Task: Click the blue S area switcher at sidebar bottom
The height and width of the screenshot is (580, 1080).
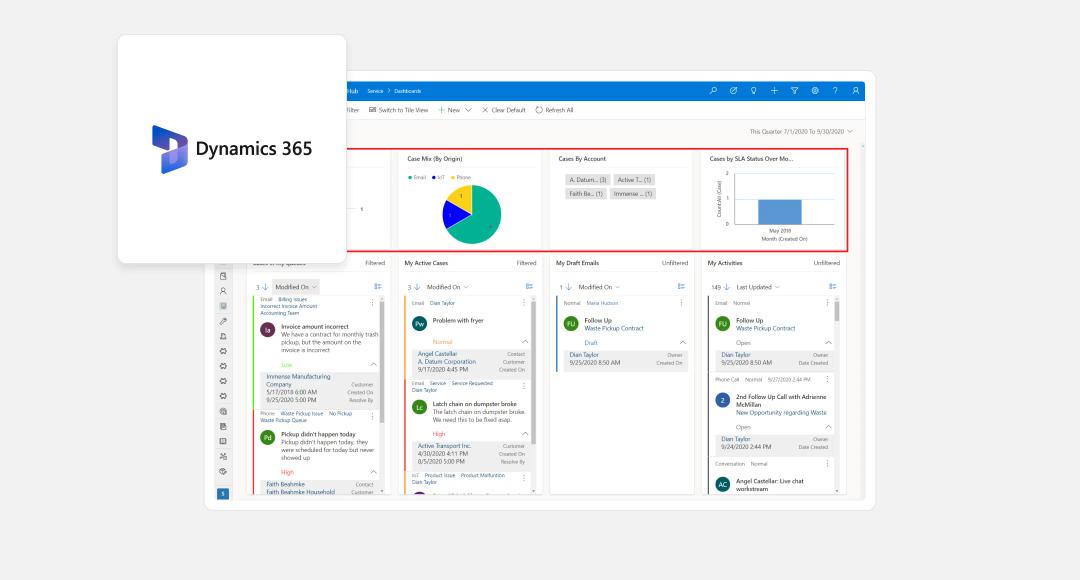Action: (222, 494)
